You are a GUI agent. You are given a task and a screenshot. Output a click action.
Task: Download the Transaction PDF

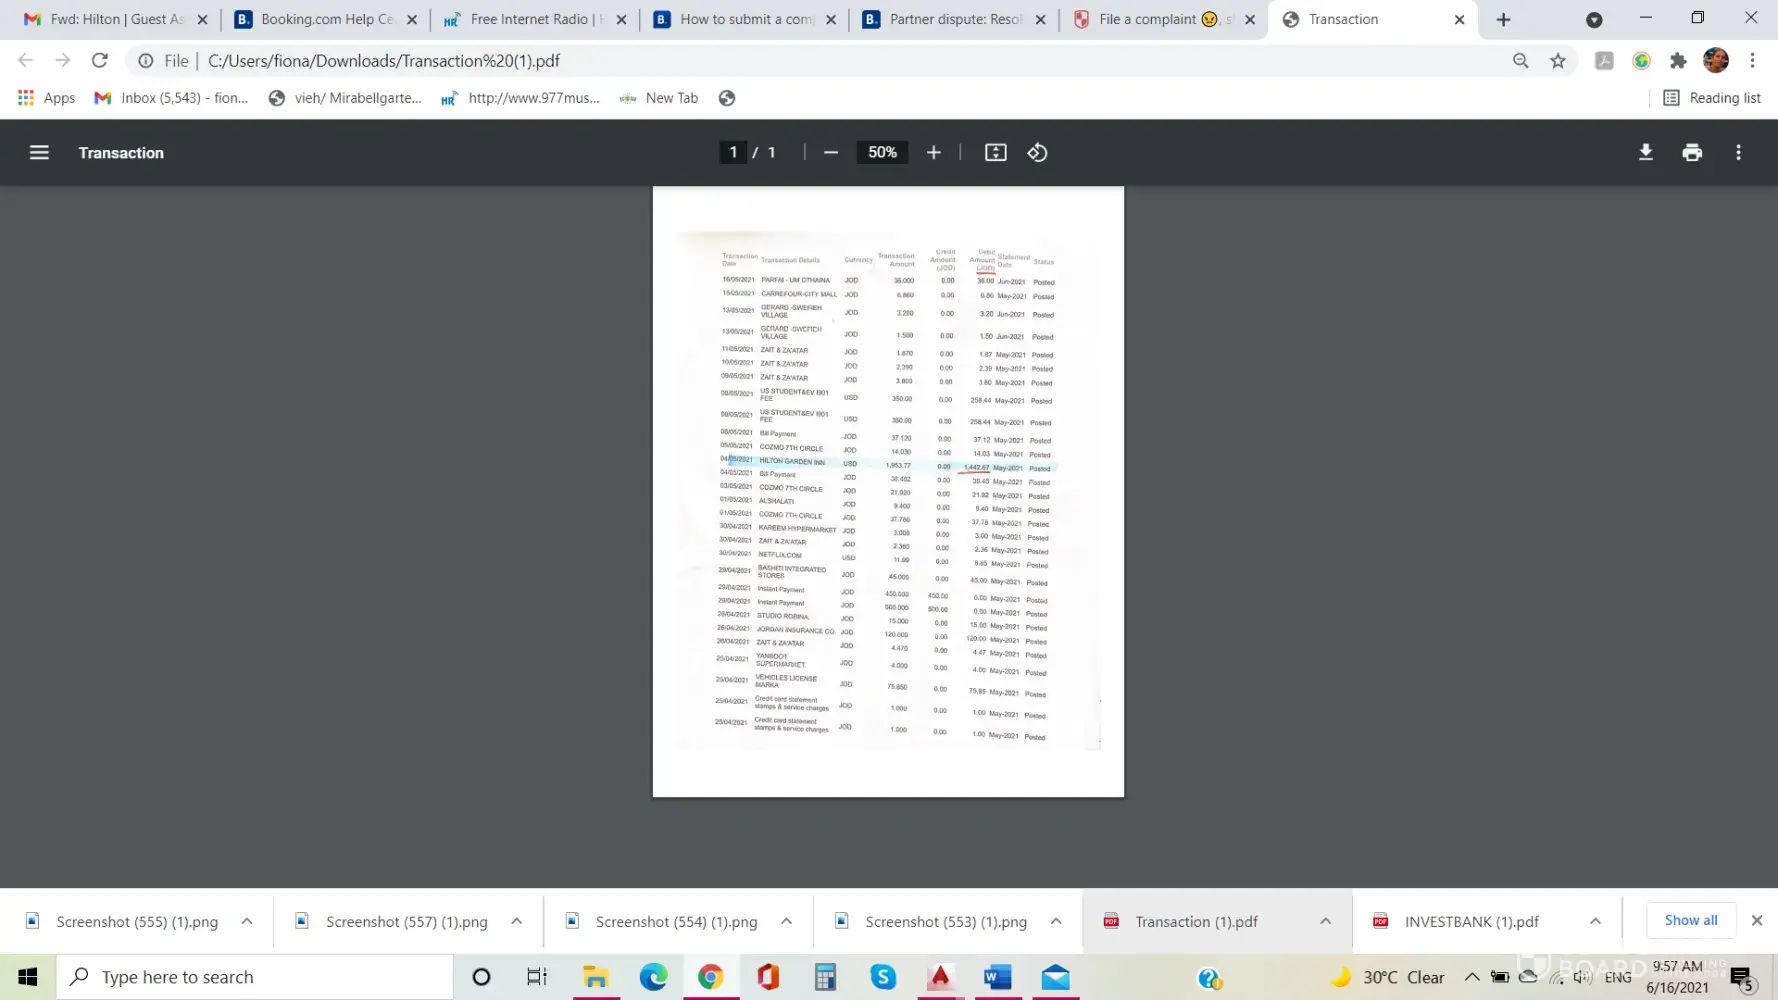[x=1645, y=152]
